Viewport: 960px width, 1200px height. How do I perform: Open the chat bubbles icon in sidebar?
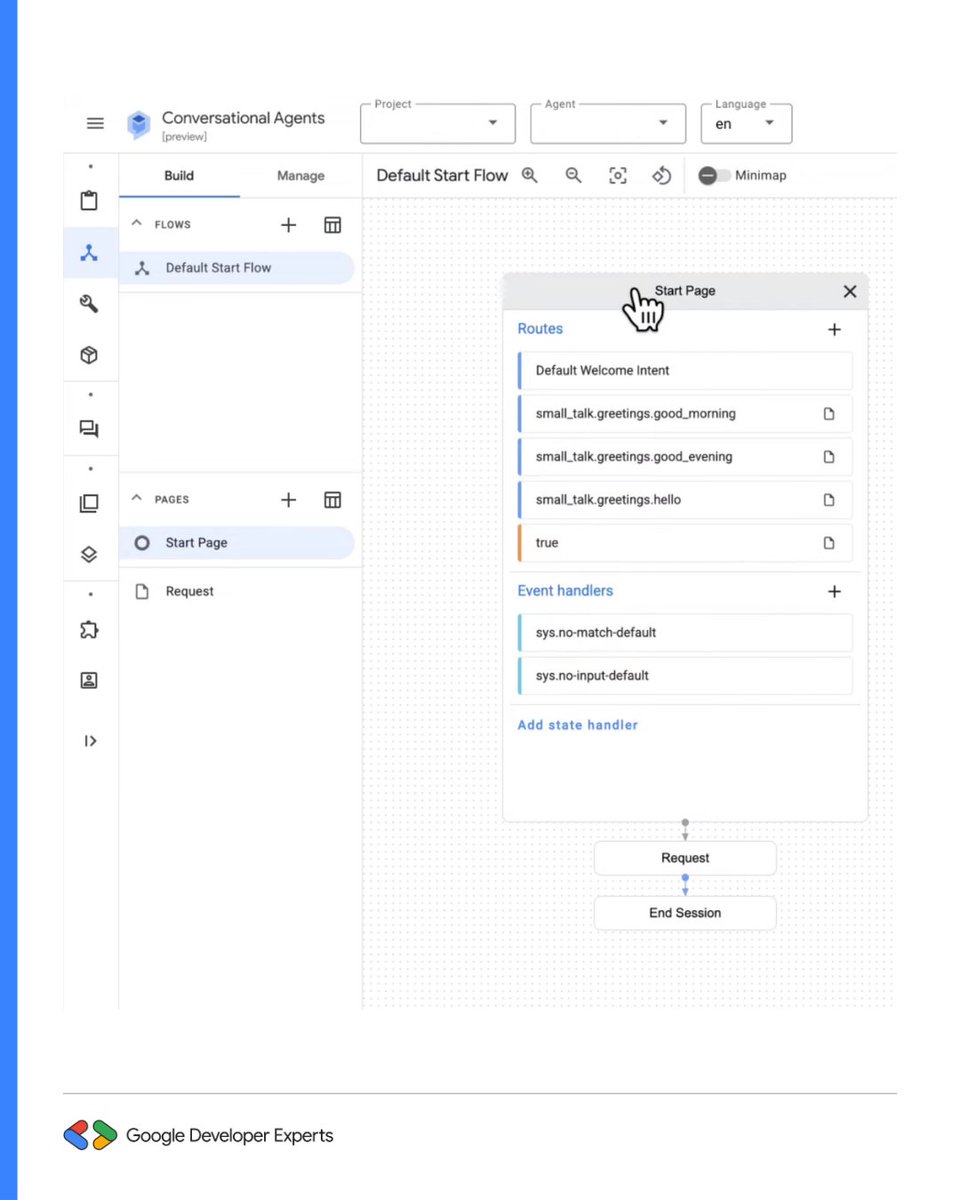pos(89,429)
